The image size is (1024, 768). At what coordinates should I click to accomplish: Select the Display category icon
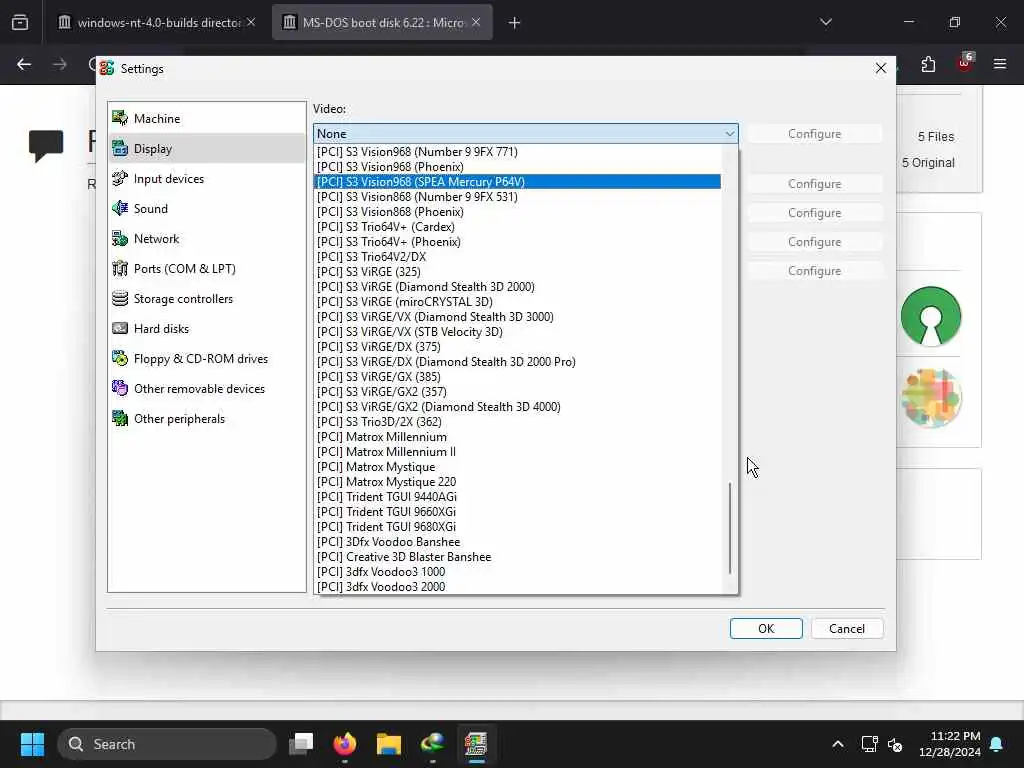[120, 148]
